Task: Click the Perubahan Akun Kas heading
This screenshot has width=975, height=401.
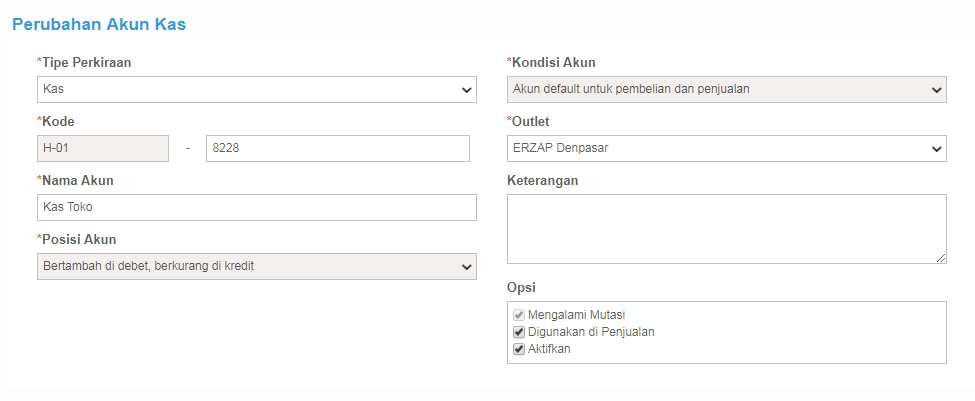Action: click(99, 25)
